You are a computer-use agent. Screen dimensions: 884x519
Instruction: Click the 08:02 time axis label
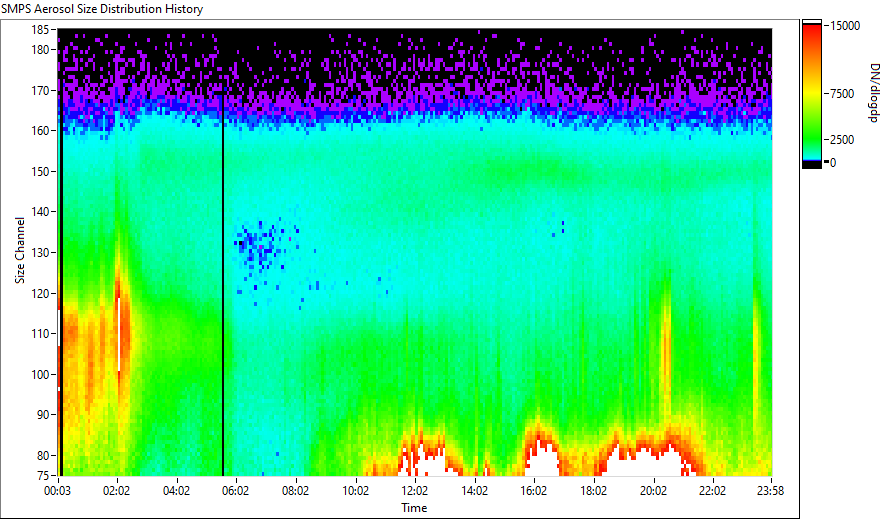click(x=295, y=491)
